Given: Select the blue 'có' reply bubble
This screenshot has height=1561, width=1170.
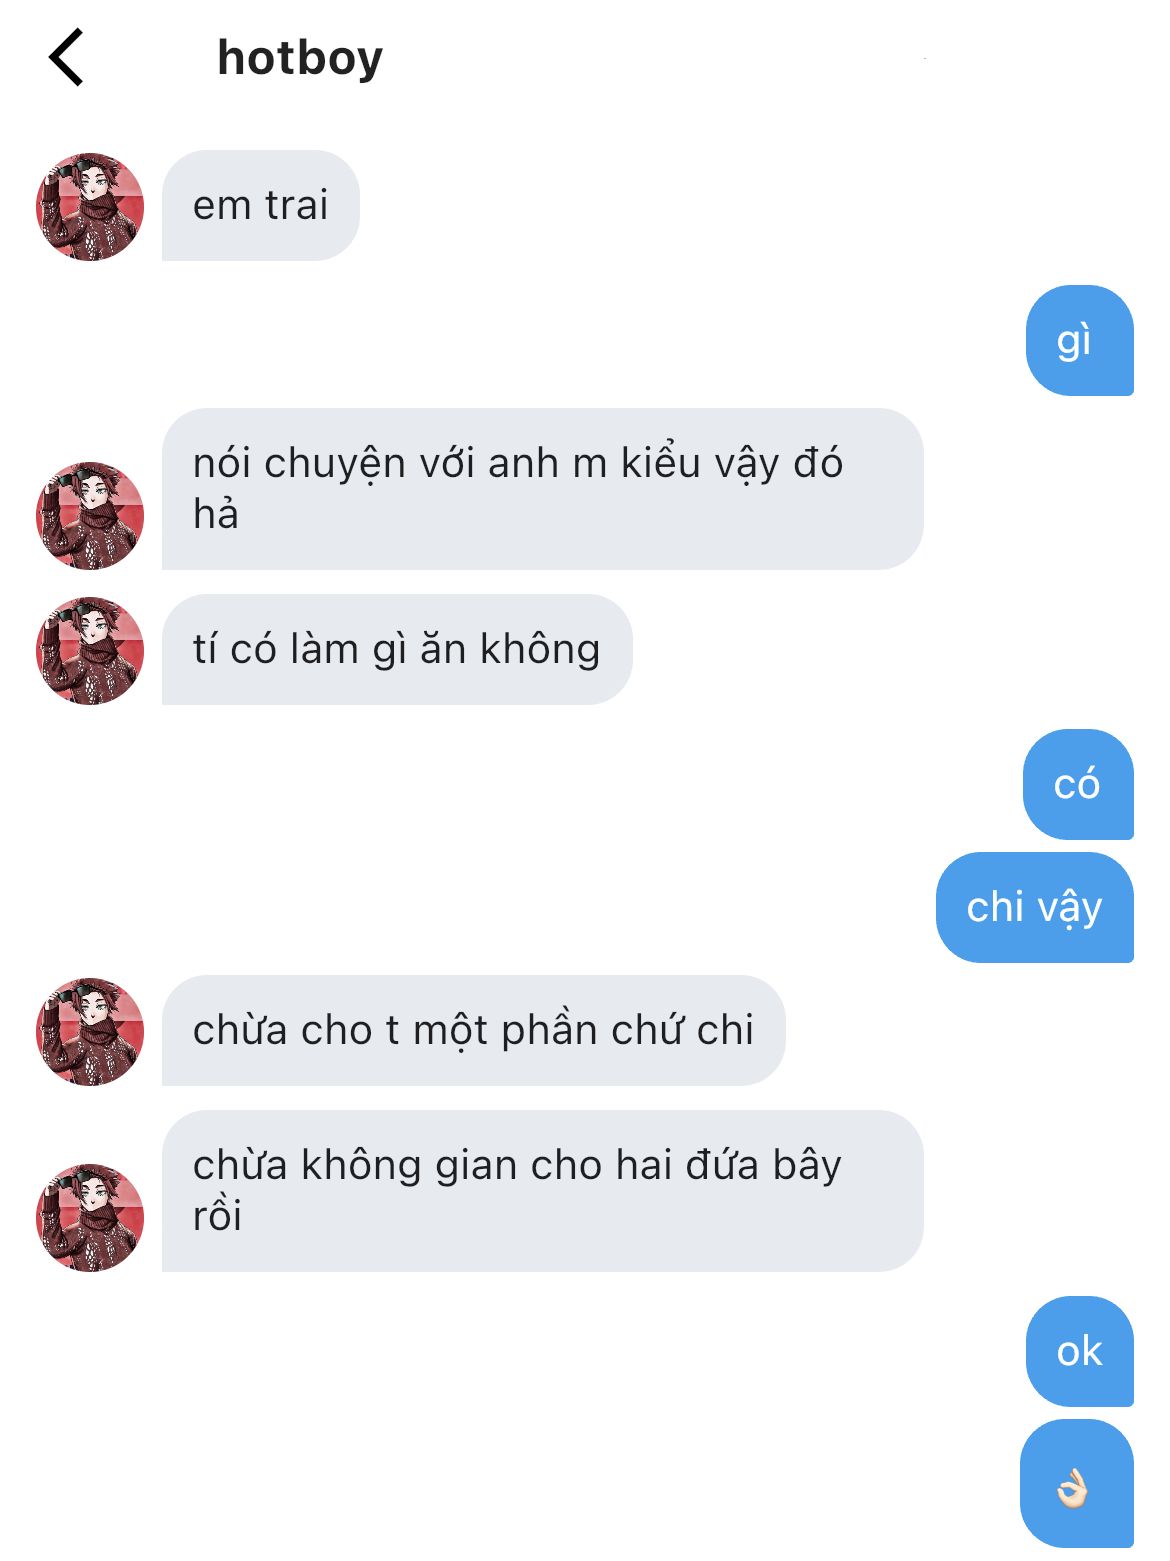Looking at the screenshot, I should [x=1078, y=785].
